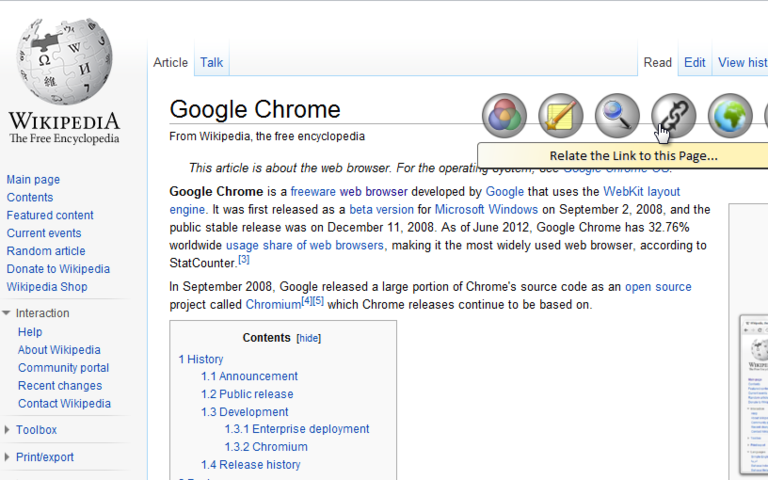Open Current events link

click(44, 233)
